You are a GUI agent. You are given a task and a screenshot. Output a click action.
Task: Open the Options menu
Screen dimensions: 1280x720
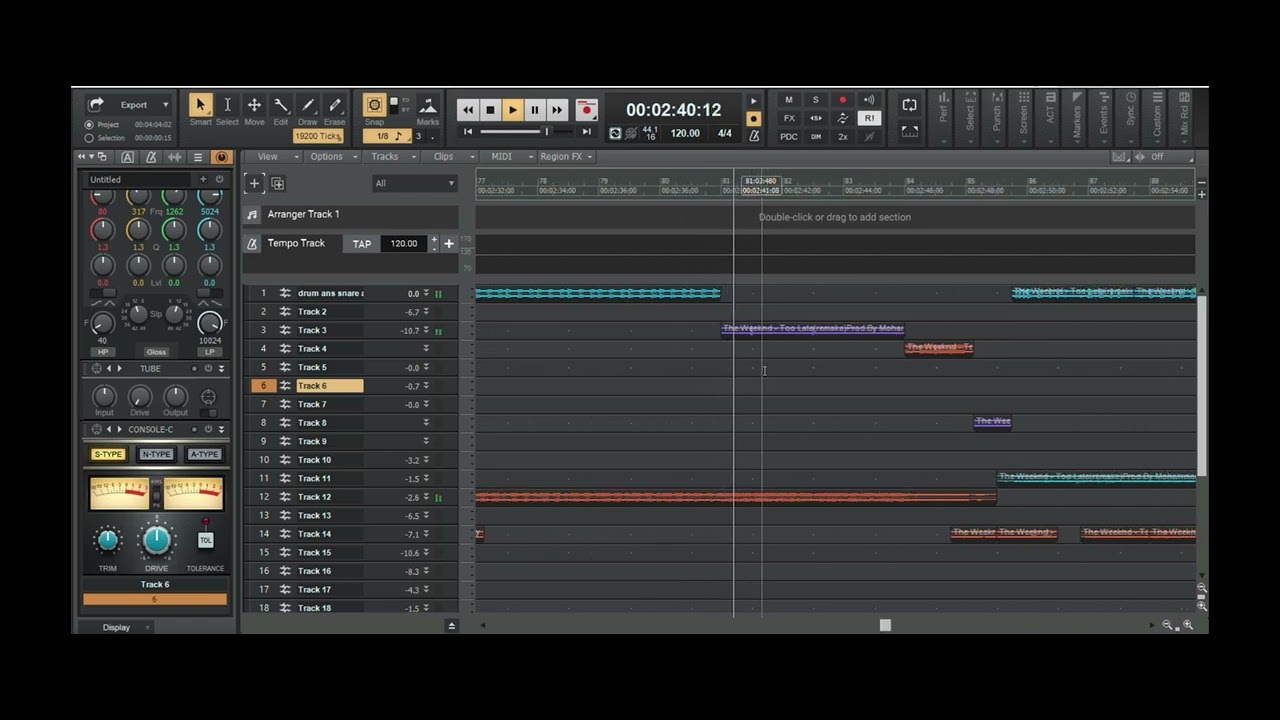pos(330,157)
